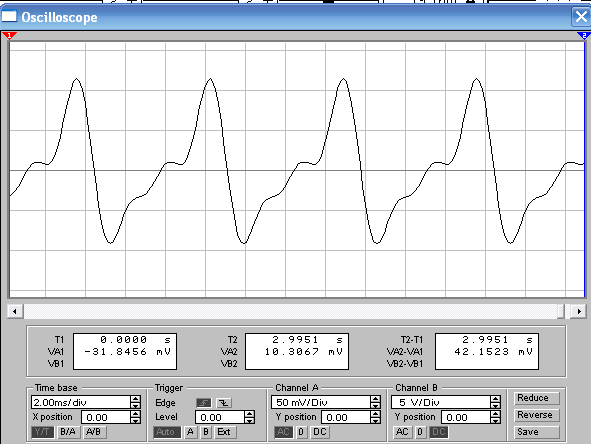This screenshot has width=591, height=444.
Task: Switch time base to B/A mode
Action: point(68,432)
